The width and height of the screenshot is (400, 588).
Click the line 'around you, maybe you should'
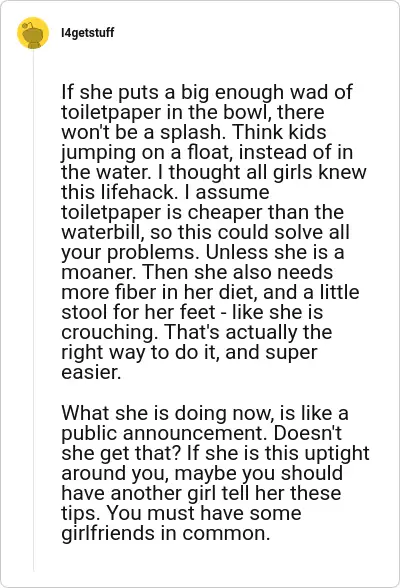202,473
